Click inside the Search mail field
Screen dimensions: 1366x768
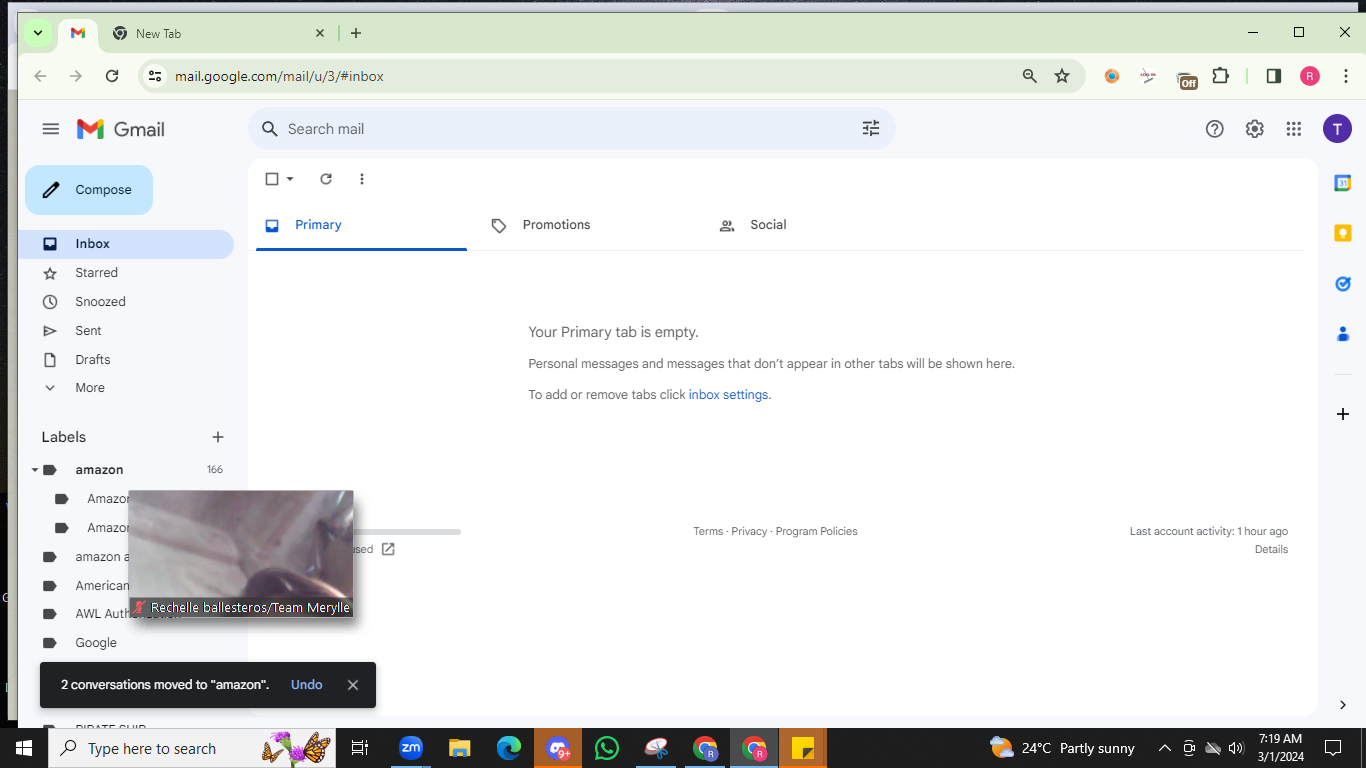coord(570,129)
